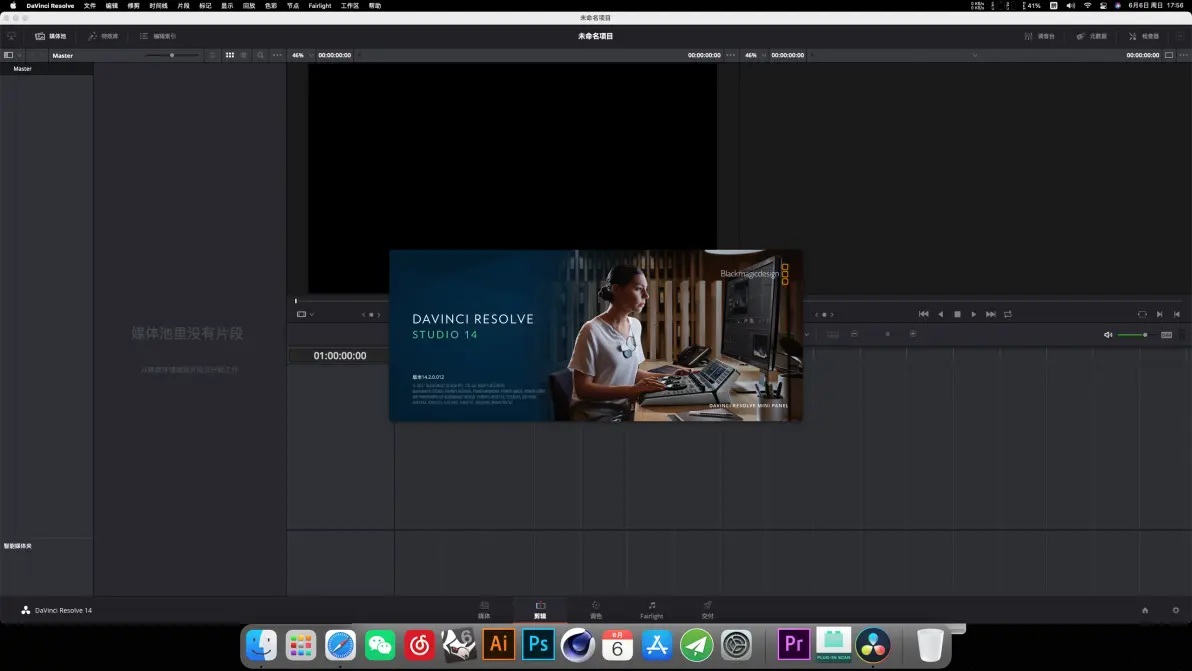The width and height of the screenshot is (1192, 671).
Task: Open WeChat from the Dock
Action: pos(380,644)
